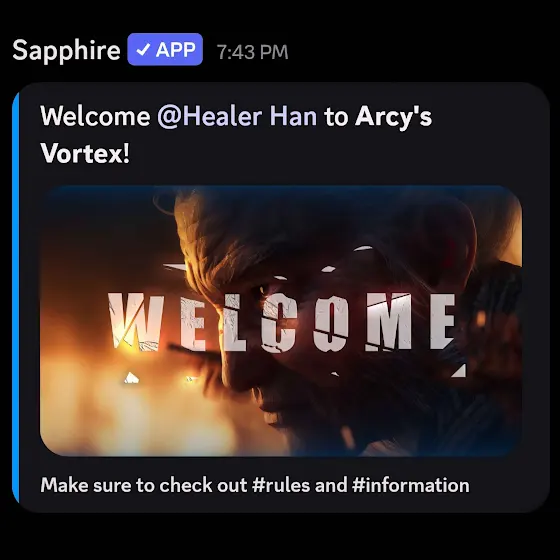Screen dimensions: 560x560
Task: Open the WELCOME banner image preview
Action: [x=281, y=321]
